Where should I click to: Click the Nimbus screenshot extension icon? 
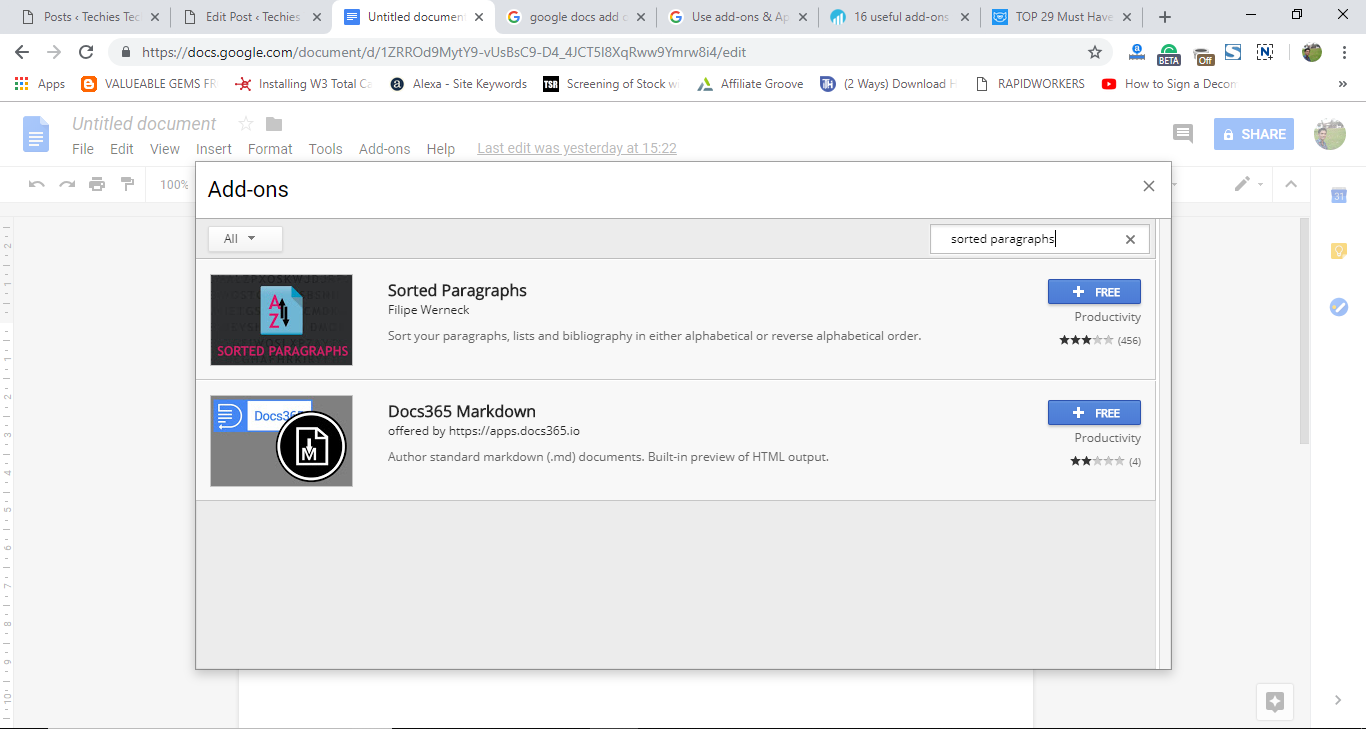(x=1265, y=52)
